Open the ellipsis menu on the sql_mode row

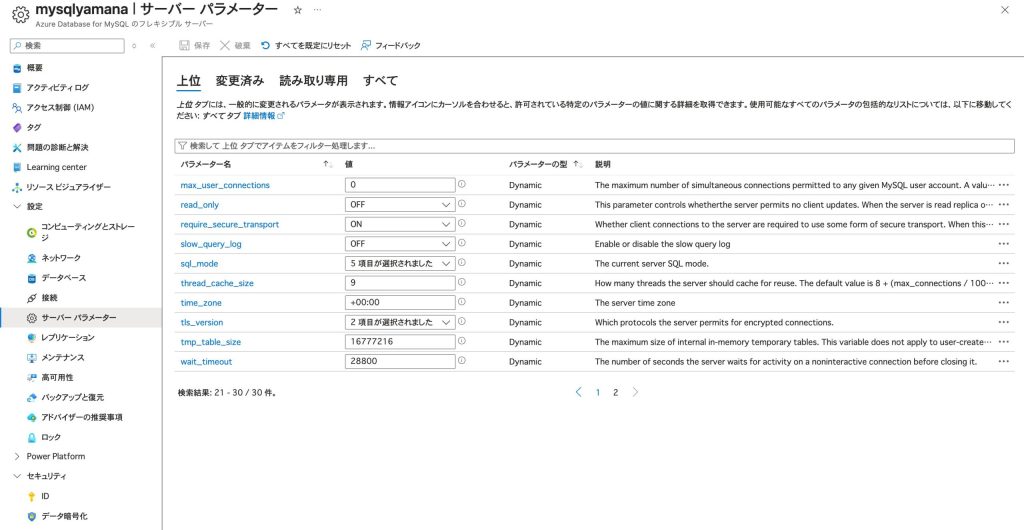point(1004,264)
